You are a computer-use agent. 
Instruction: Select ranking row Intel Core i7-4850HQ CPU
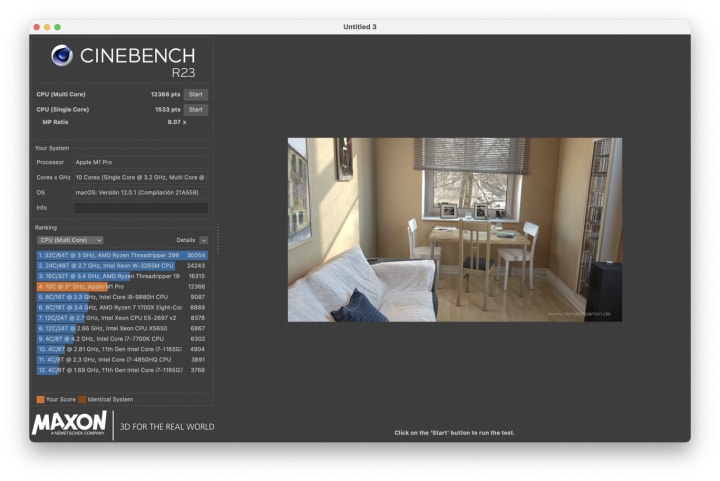pyautogui.click(x=122, y=360)
